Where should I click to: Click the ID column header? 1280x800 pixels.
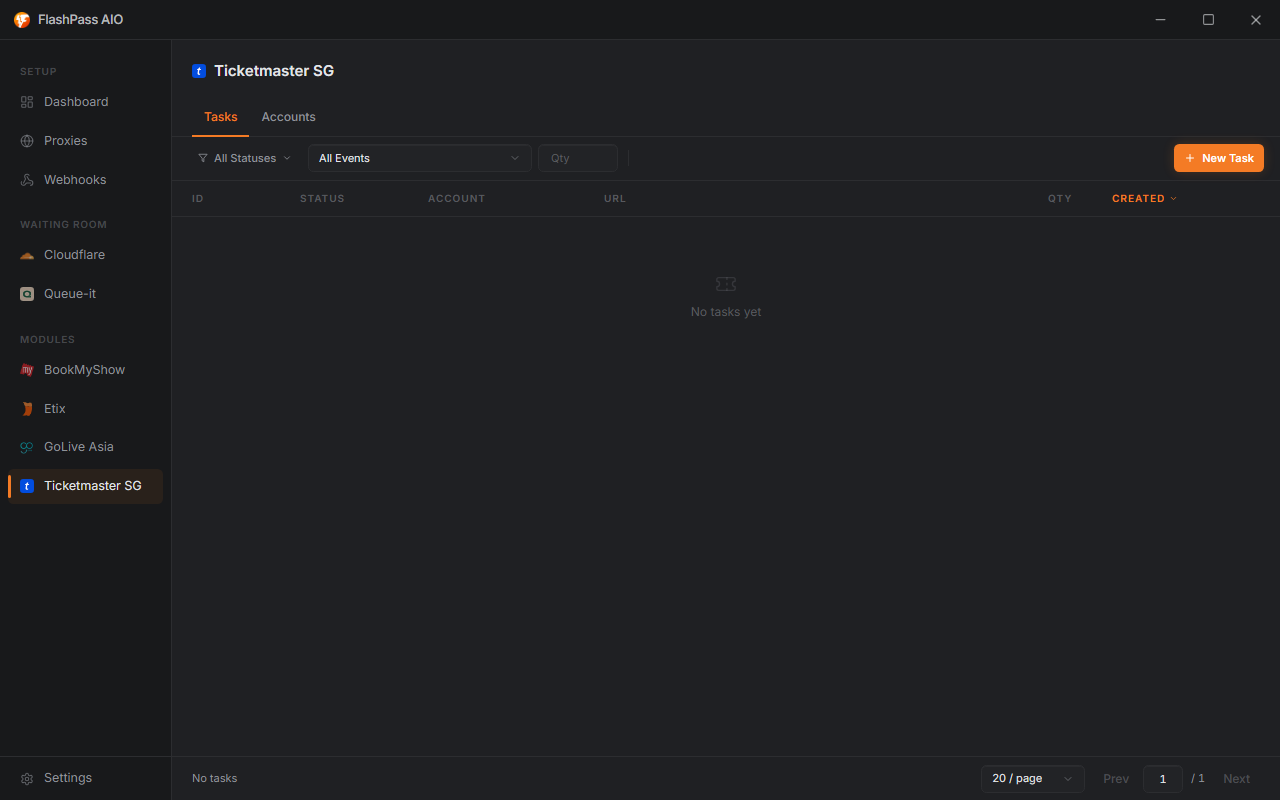click(198, 199)
